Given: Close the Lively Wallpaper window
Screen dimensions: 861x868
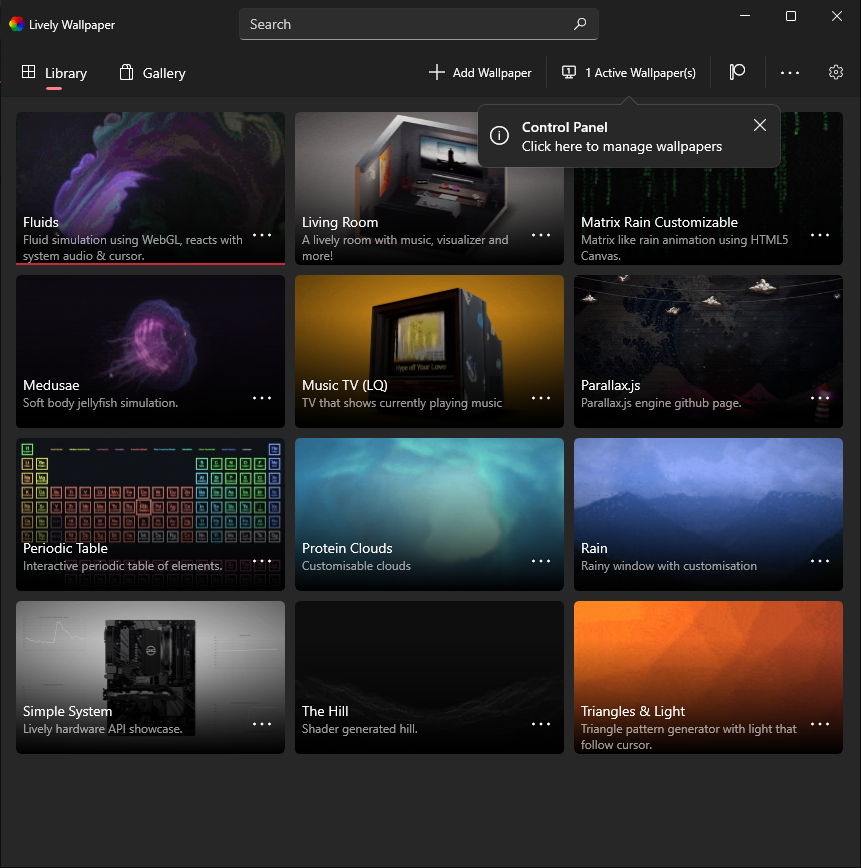Looking at the screenshot, I should 837,16.
